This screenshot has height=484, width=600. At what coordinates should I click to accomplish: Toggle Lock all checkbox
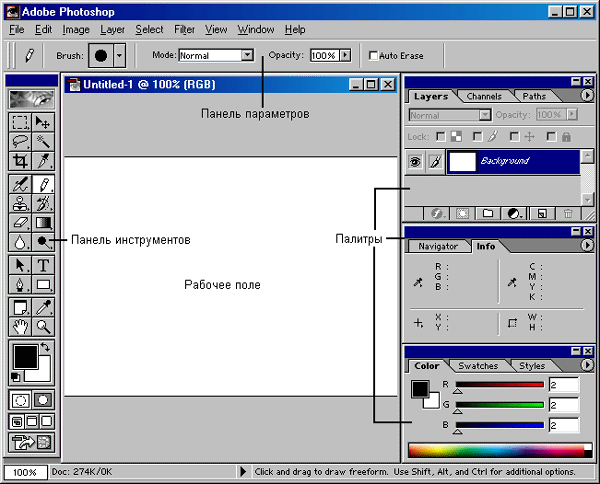click(551, 137)
